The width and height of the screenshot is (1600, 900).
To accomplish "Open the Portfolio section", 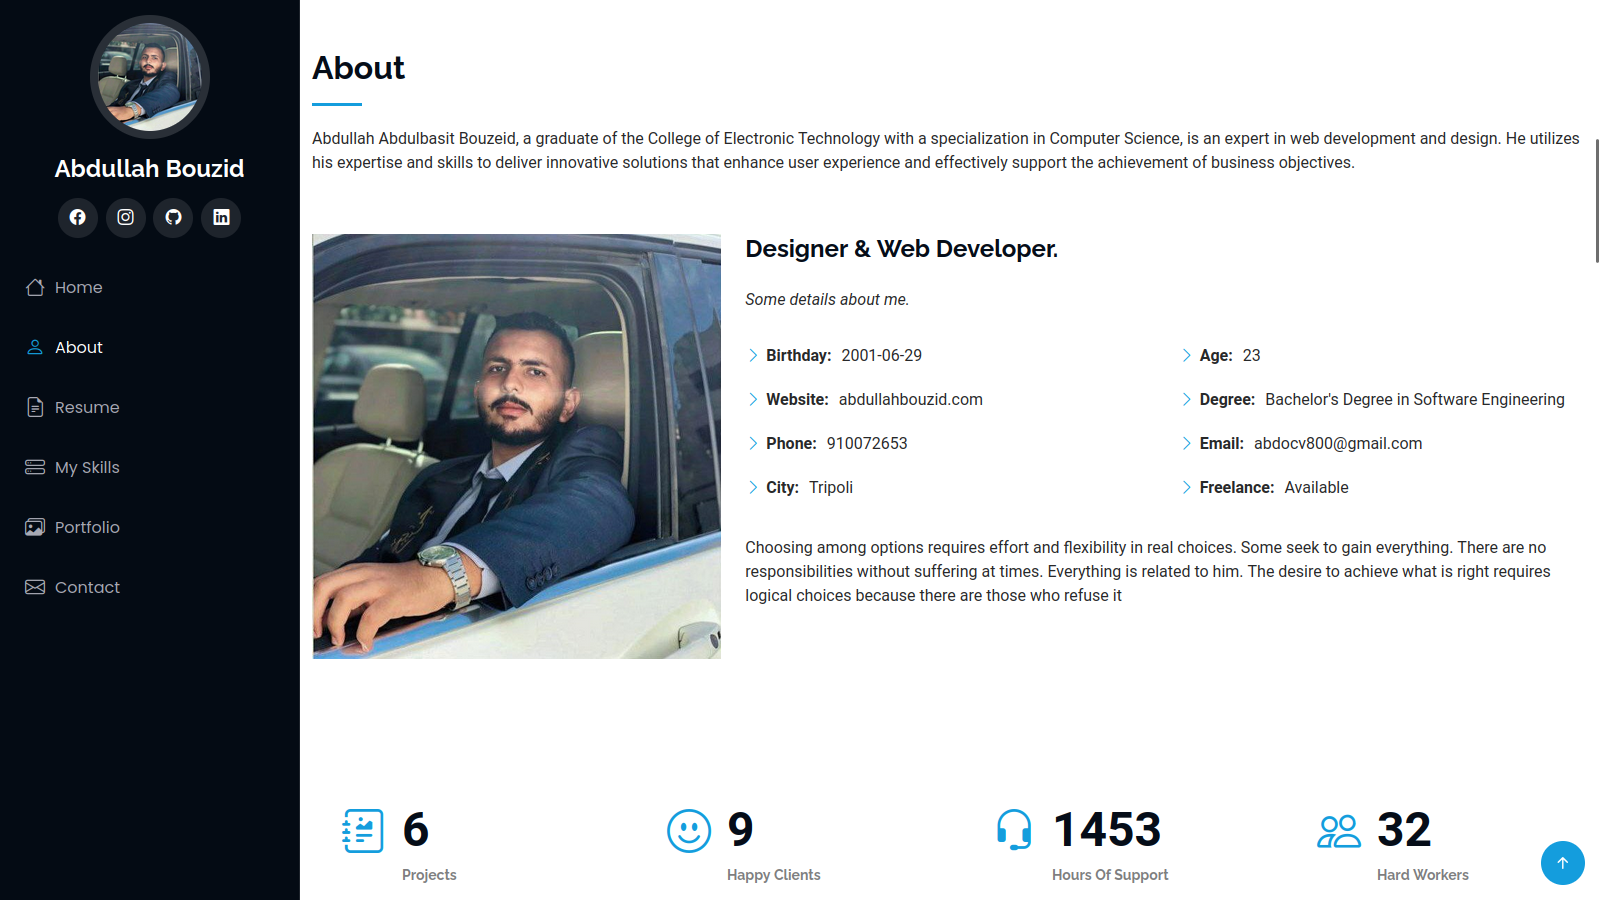I will coord(86,528).
